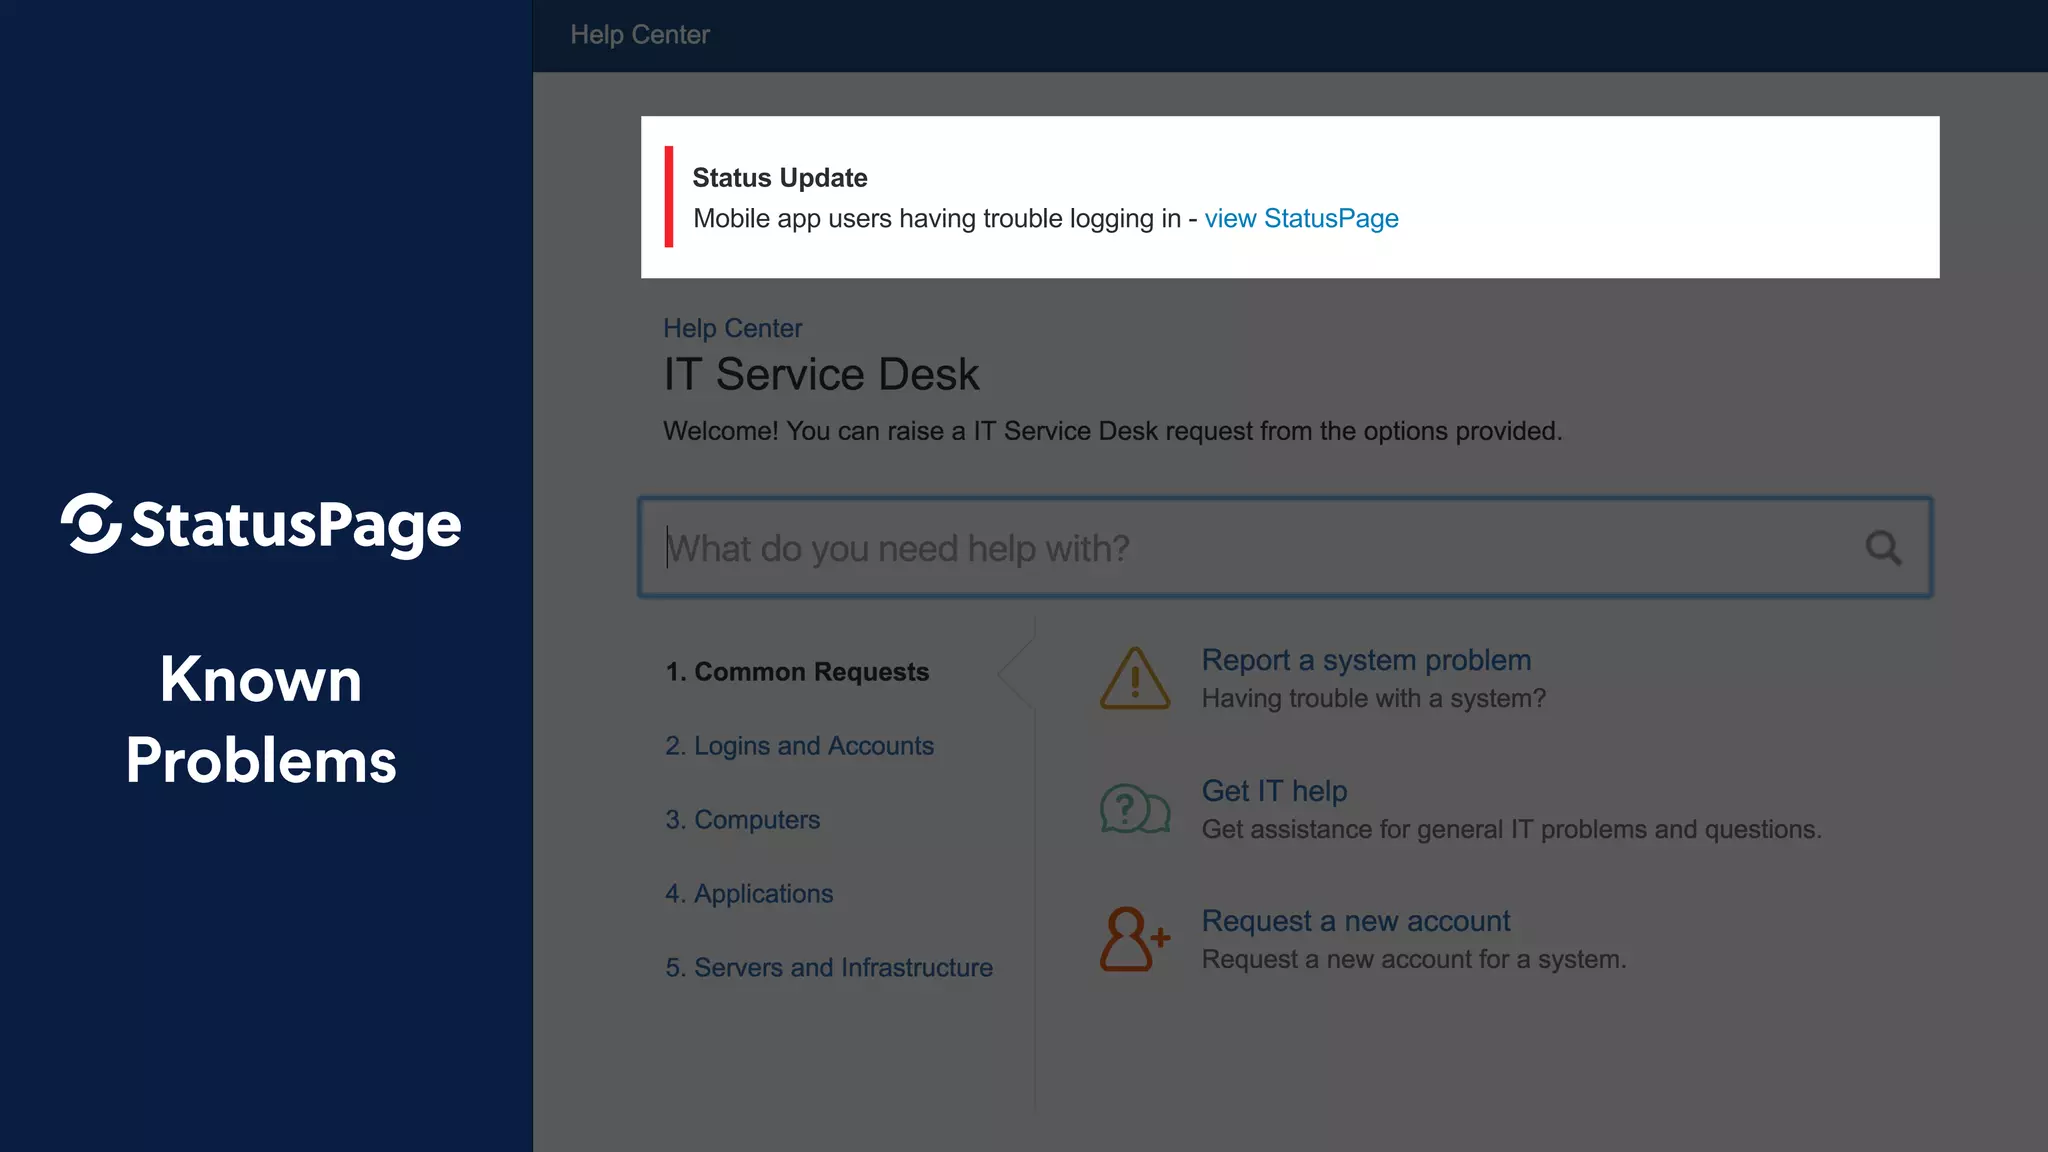Click the warning triangle icon
This screenshot has height=1152, width=2048.
[x=1135, y=678]
